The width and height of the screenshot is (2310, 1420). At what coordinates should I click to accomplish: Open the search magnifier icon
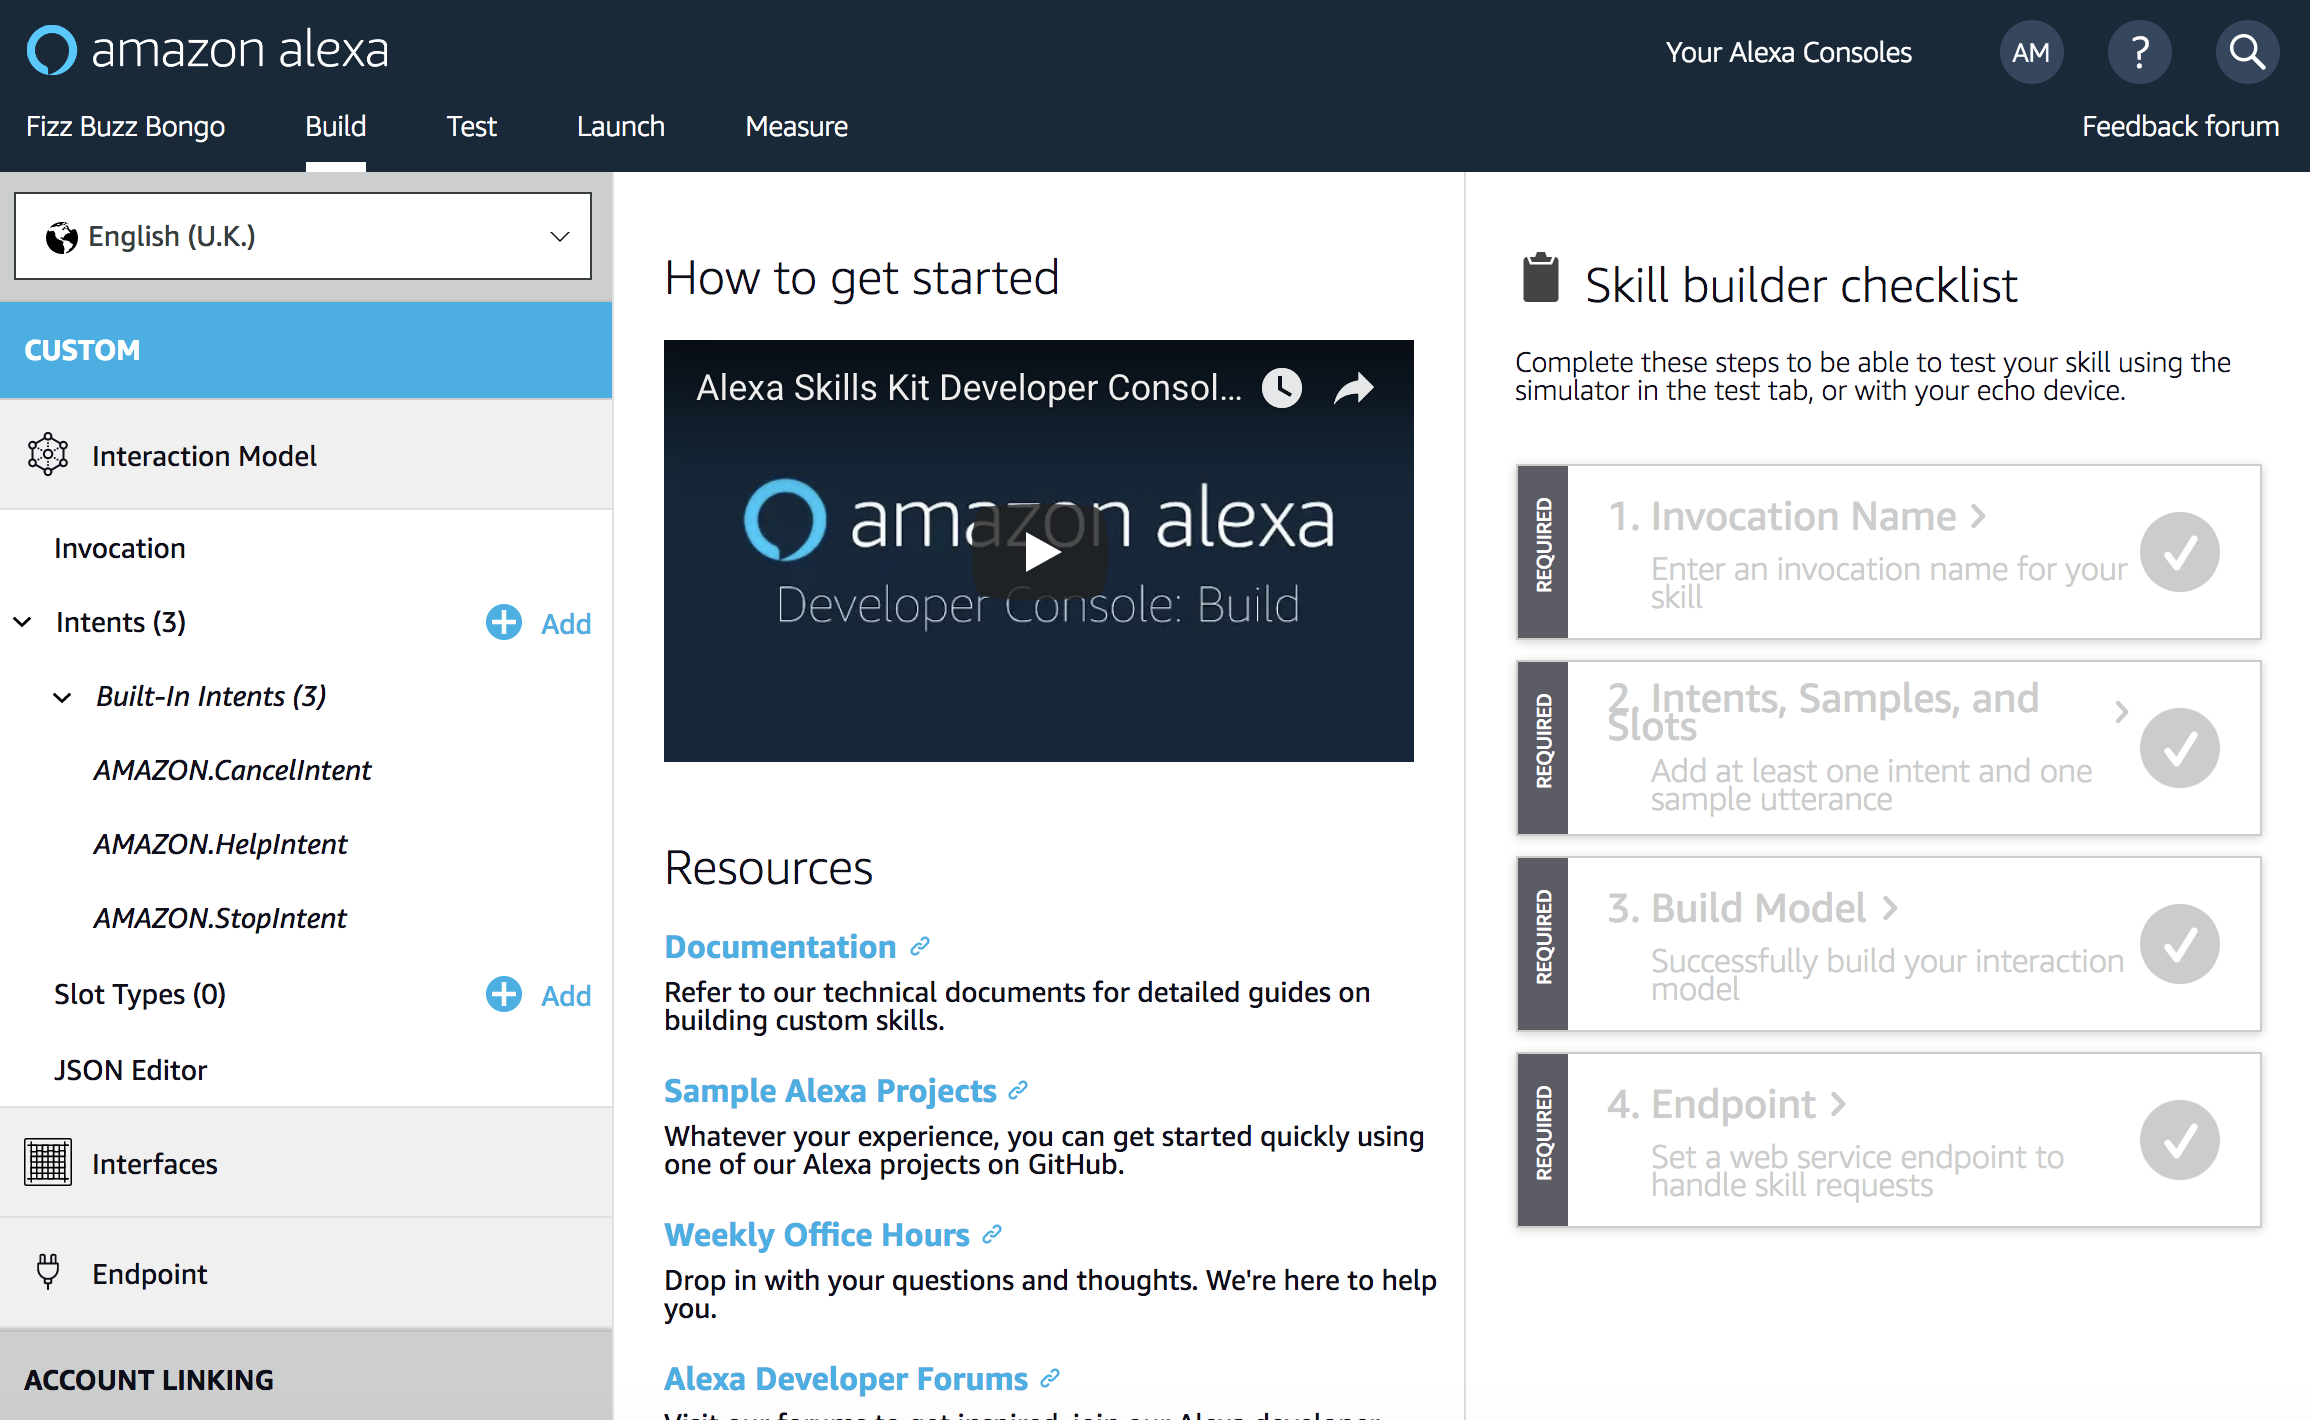click(2247, 52)
